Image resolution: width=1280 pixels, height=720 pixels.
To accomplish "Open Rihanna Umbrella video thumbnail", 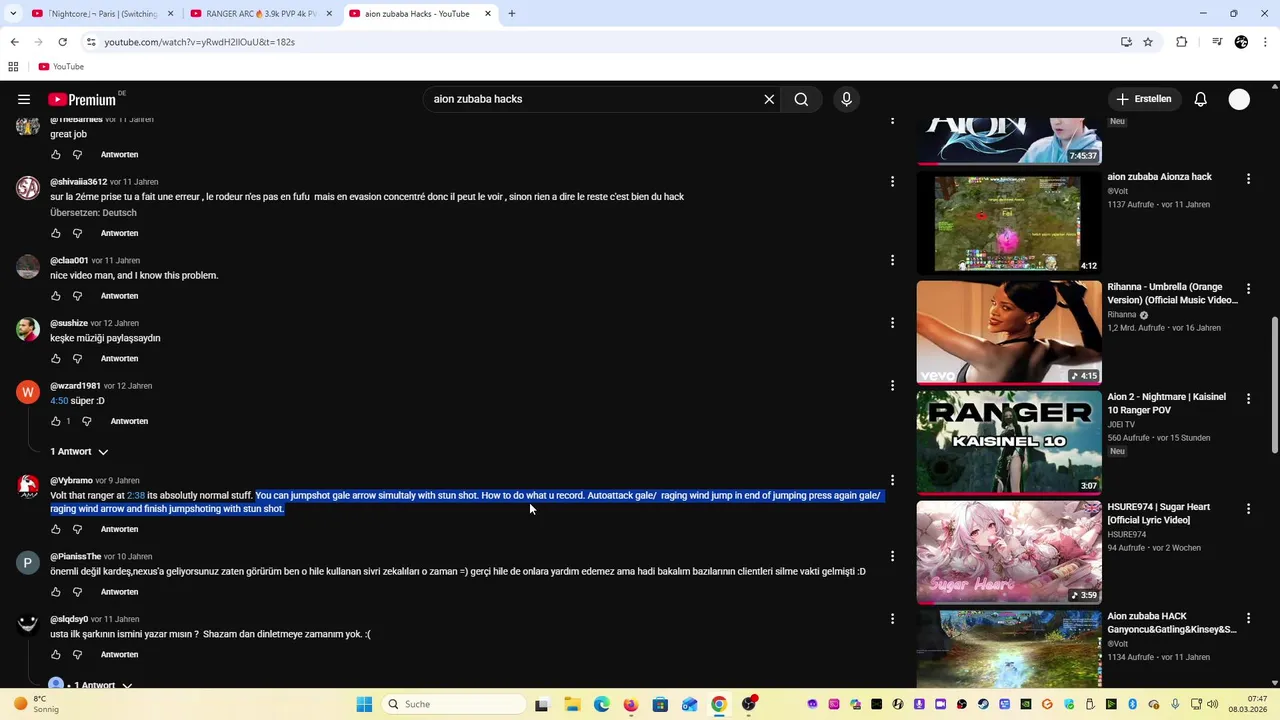I will [1009, 332].
